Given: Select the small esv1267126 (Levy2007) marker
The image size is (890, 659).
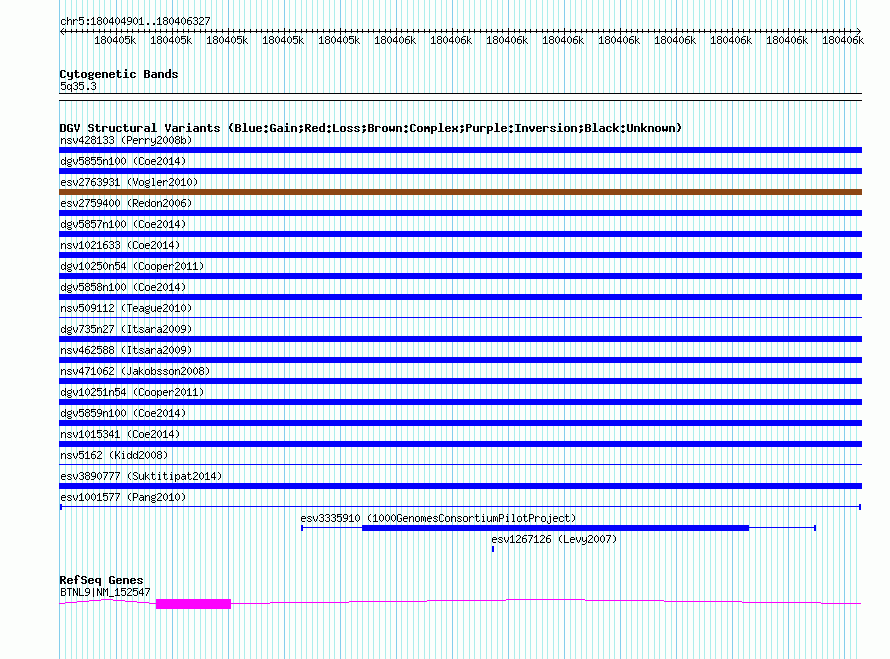Looking at the screenshot, I should [493, 549].
